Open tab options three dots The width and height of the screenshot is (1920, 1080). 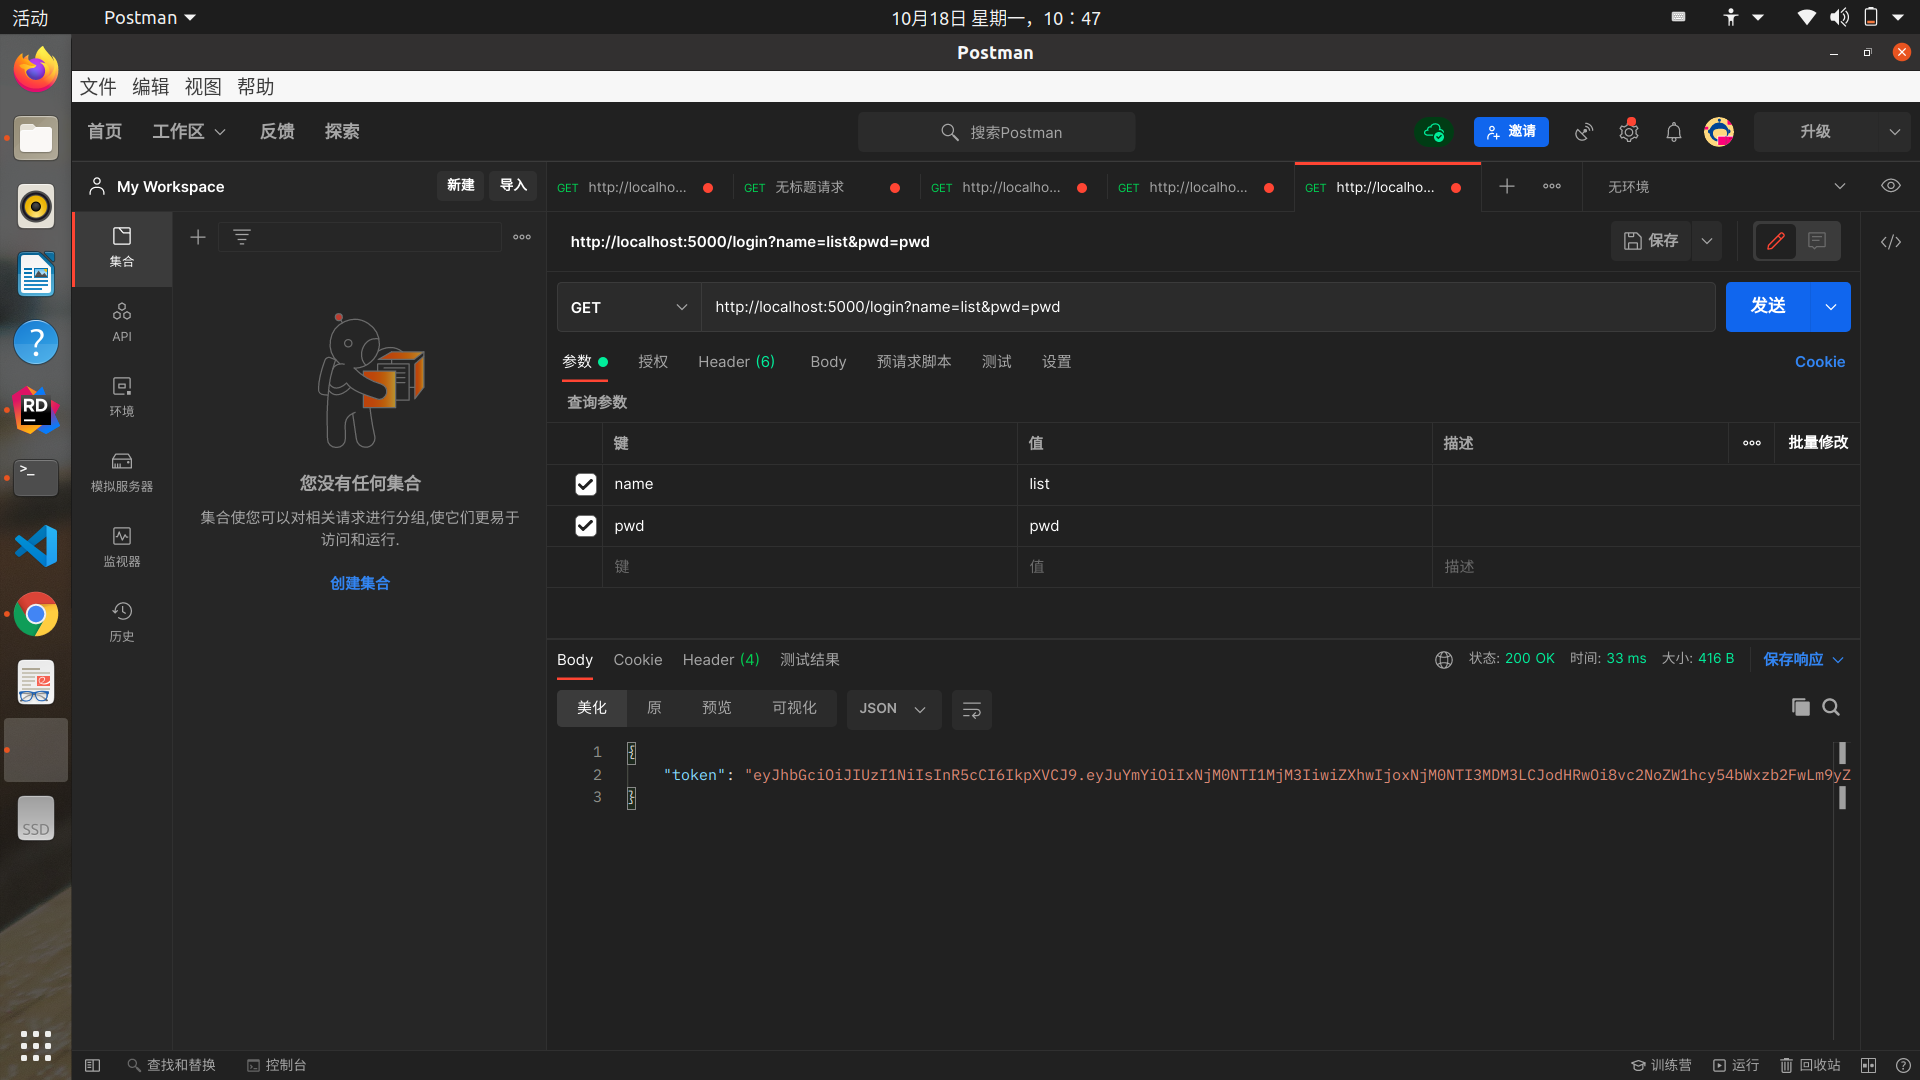click(x=1552, y=187)
